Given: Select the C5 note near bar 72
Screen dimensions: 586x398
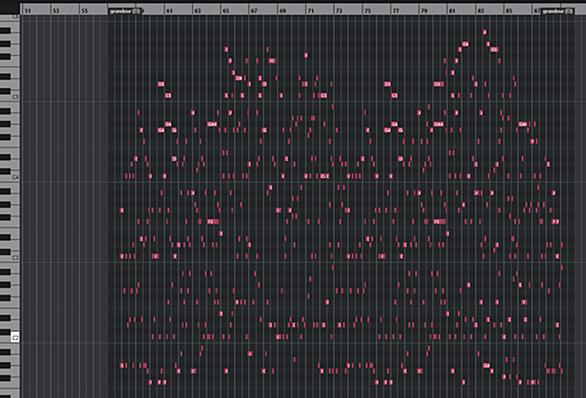Looking at the screenshot, I should point(323,96).
